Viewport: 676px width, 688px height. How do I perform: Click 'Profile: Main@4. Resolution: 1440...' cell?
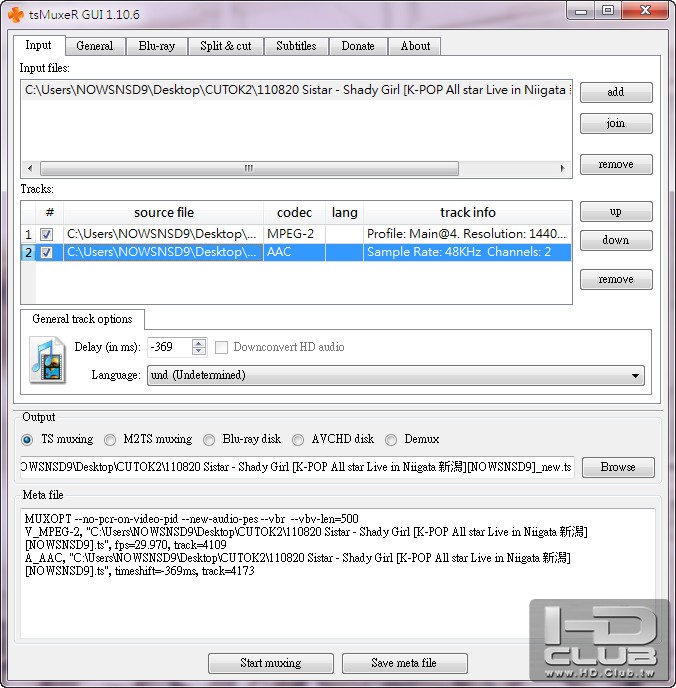[468, 234]
